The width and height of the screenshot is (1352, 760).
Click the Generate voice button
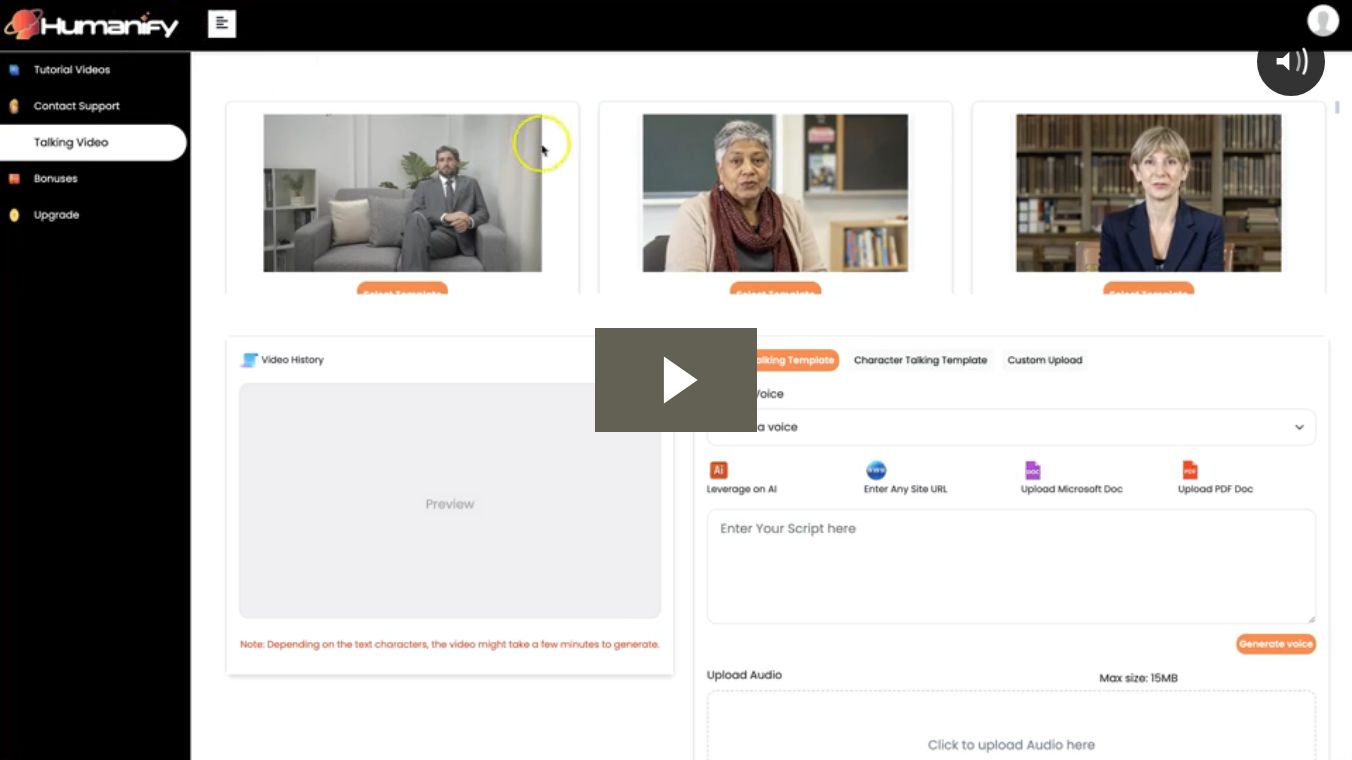[1276, 644]
